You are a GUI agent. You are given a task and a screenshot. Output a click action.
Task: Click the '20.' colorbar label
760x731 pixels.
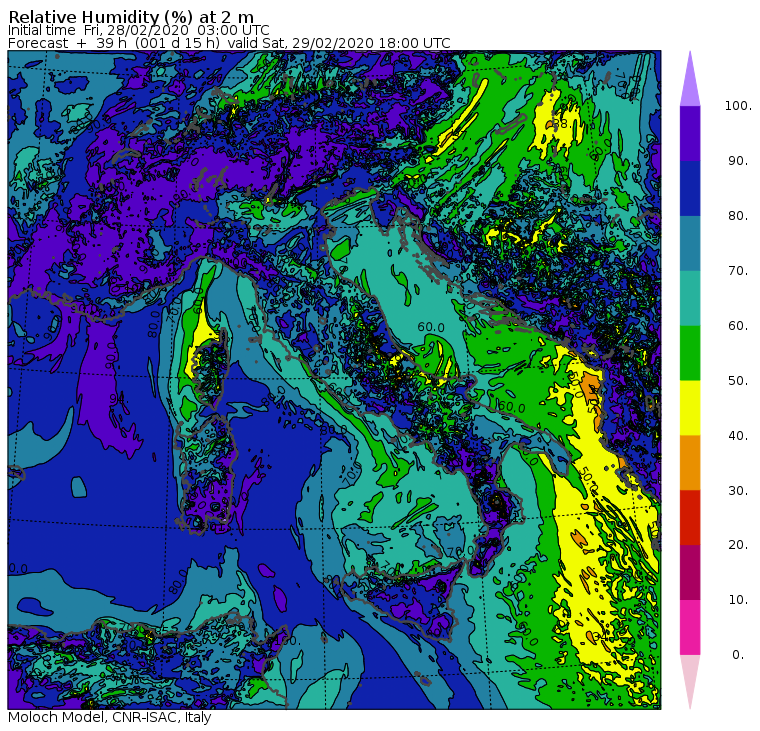click(738, 545)
